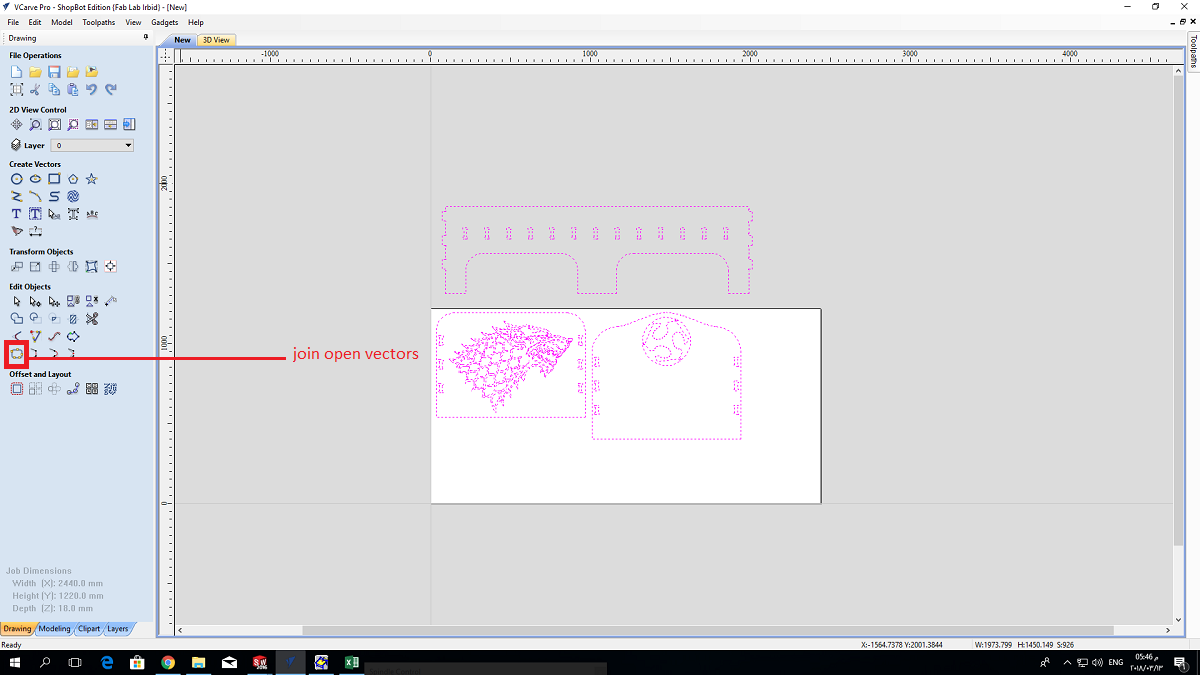
Task: Open the Toolpaths menu
Action: click(x=98, y=22)
